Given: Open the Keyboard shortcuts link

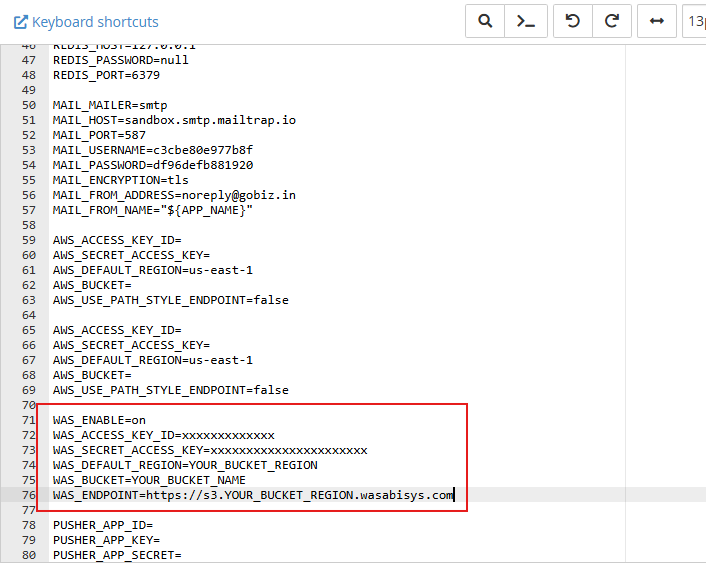Looking at the screenshot, I should pyautogui.click(x=86, y=22).
